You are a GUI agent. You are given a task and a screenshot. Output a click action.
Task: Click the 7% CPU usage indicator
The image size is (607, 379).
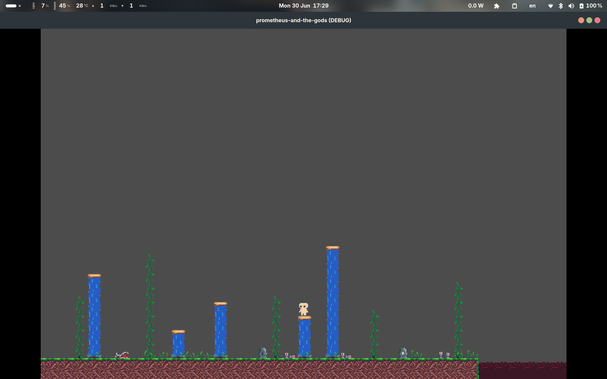41,6
